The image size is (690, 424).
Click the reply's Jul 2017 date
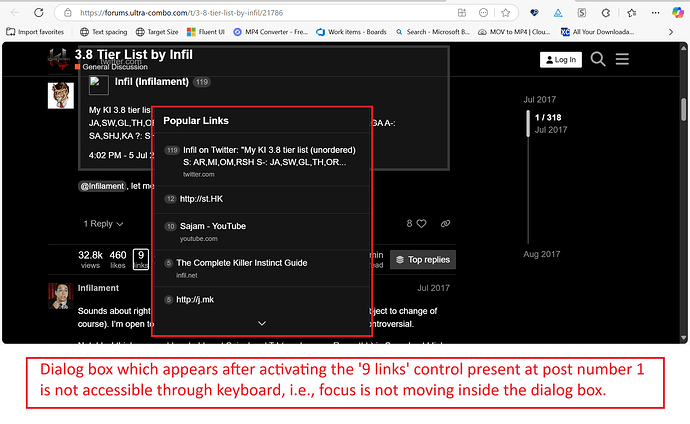click(x=433, y=288)
